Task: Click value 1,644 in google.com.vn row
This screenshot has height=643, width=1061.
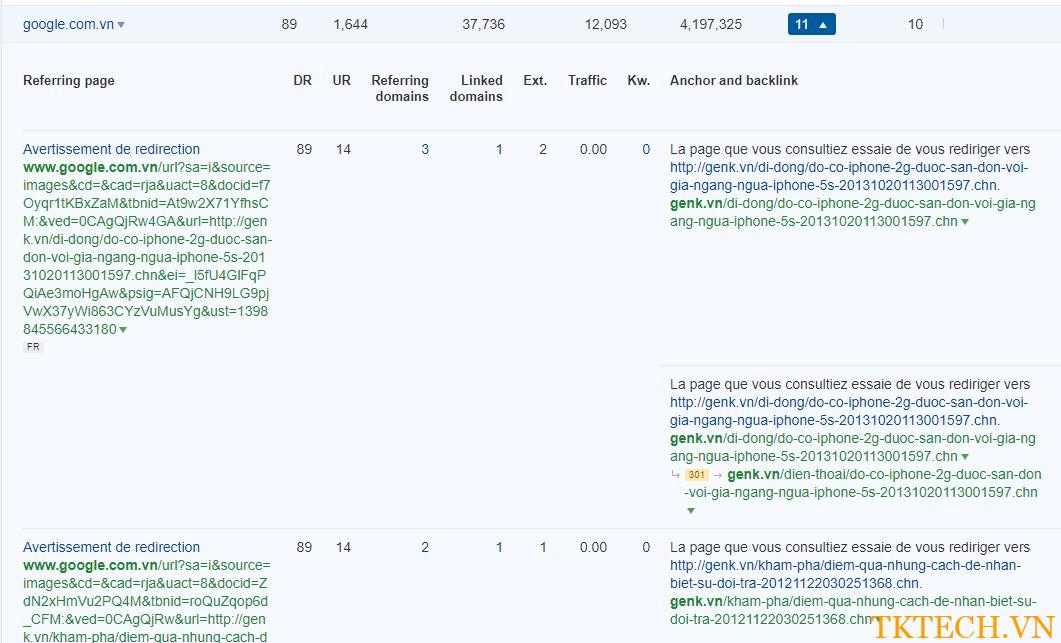Action: (x=351, y=24)
